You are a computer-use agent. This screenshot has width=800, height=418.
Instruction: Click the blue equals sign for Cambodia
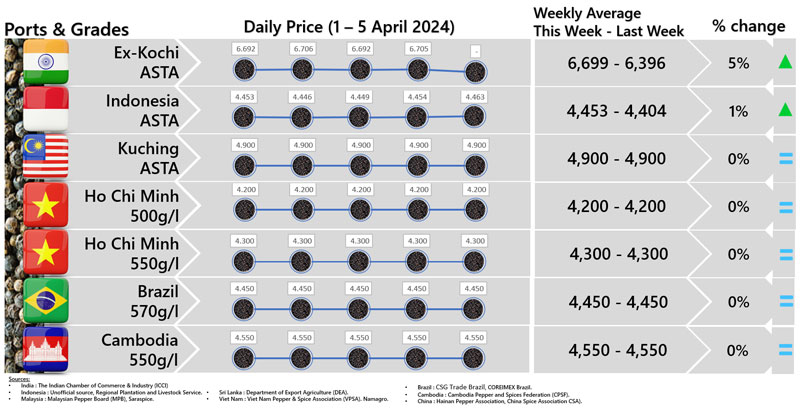pos(785,349)
